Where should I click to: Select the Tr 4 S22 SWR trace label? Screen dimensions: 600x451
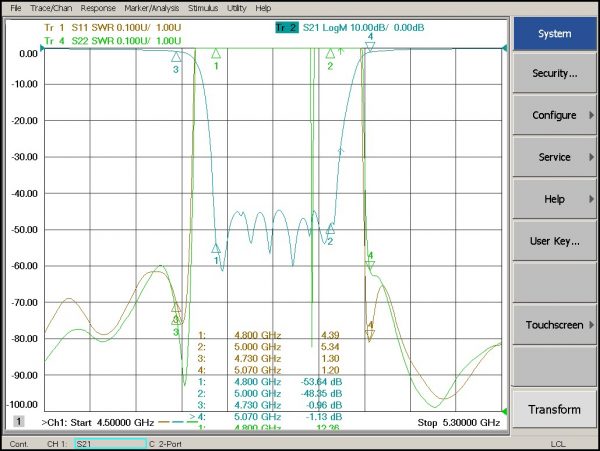[112, 41]
